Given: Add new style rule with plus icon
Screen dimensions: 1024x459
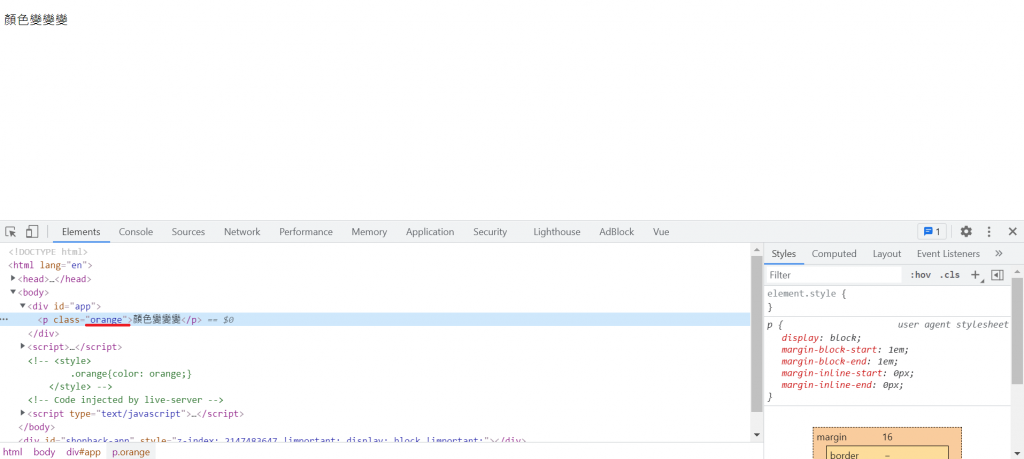Looking at the screenshot, I should (x=976, y=275).
